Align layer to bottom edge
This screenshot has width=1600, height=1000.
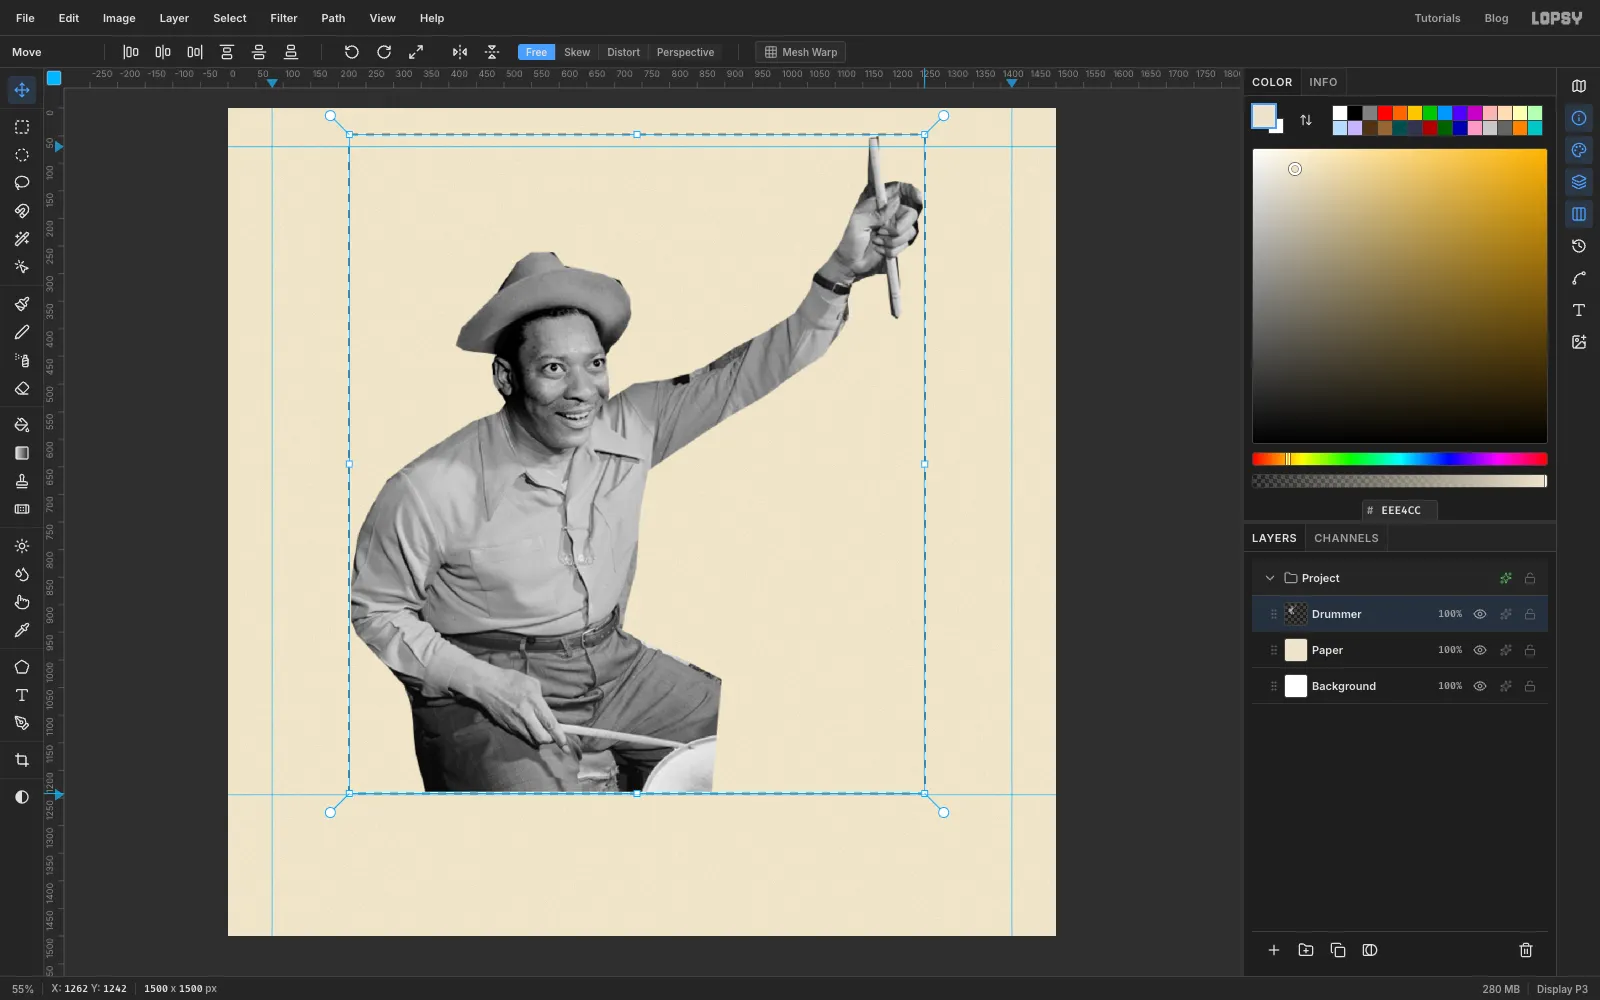pos(291,52)
